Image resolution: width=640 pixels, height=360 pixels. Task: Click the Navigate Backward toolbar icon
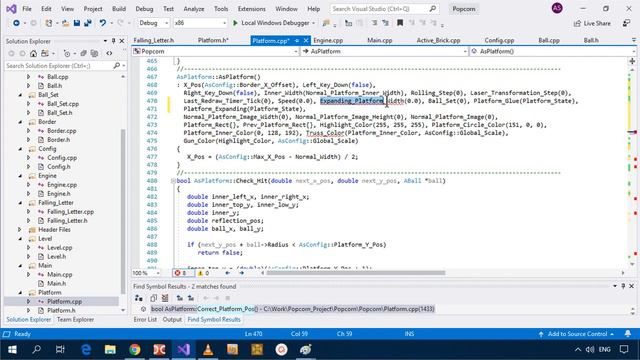pyautogui.click(x=16, y=23)
